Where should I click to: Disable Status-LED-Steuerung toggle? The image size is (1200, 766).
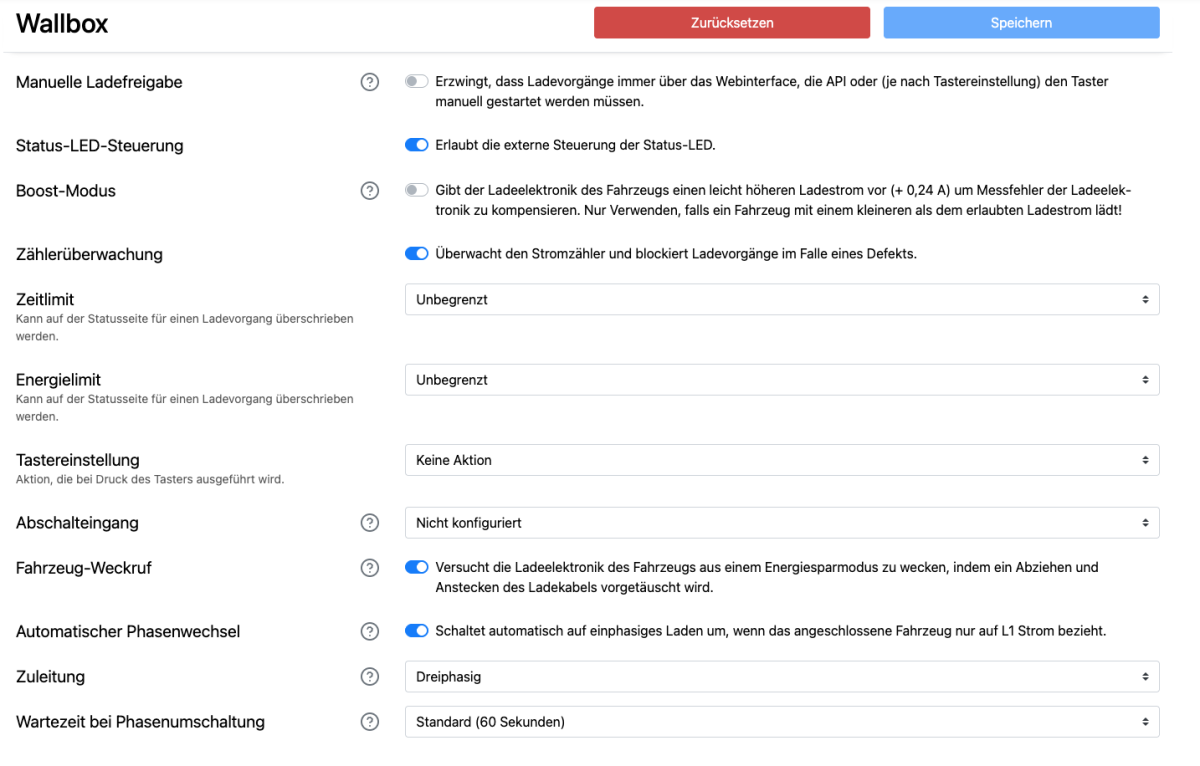416,145
